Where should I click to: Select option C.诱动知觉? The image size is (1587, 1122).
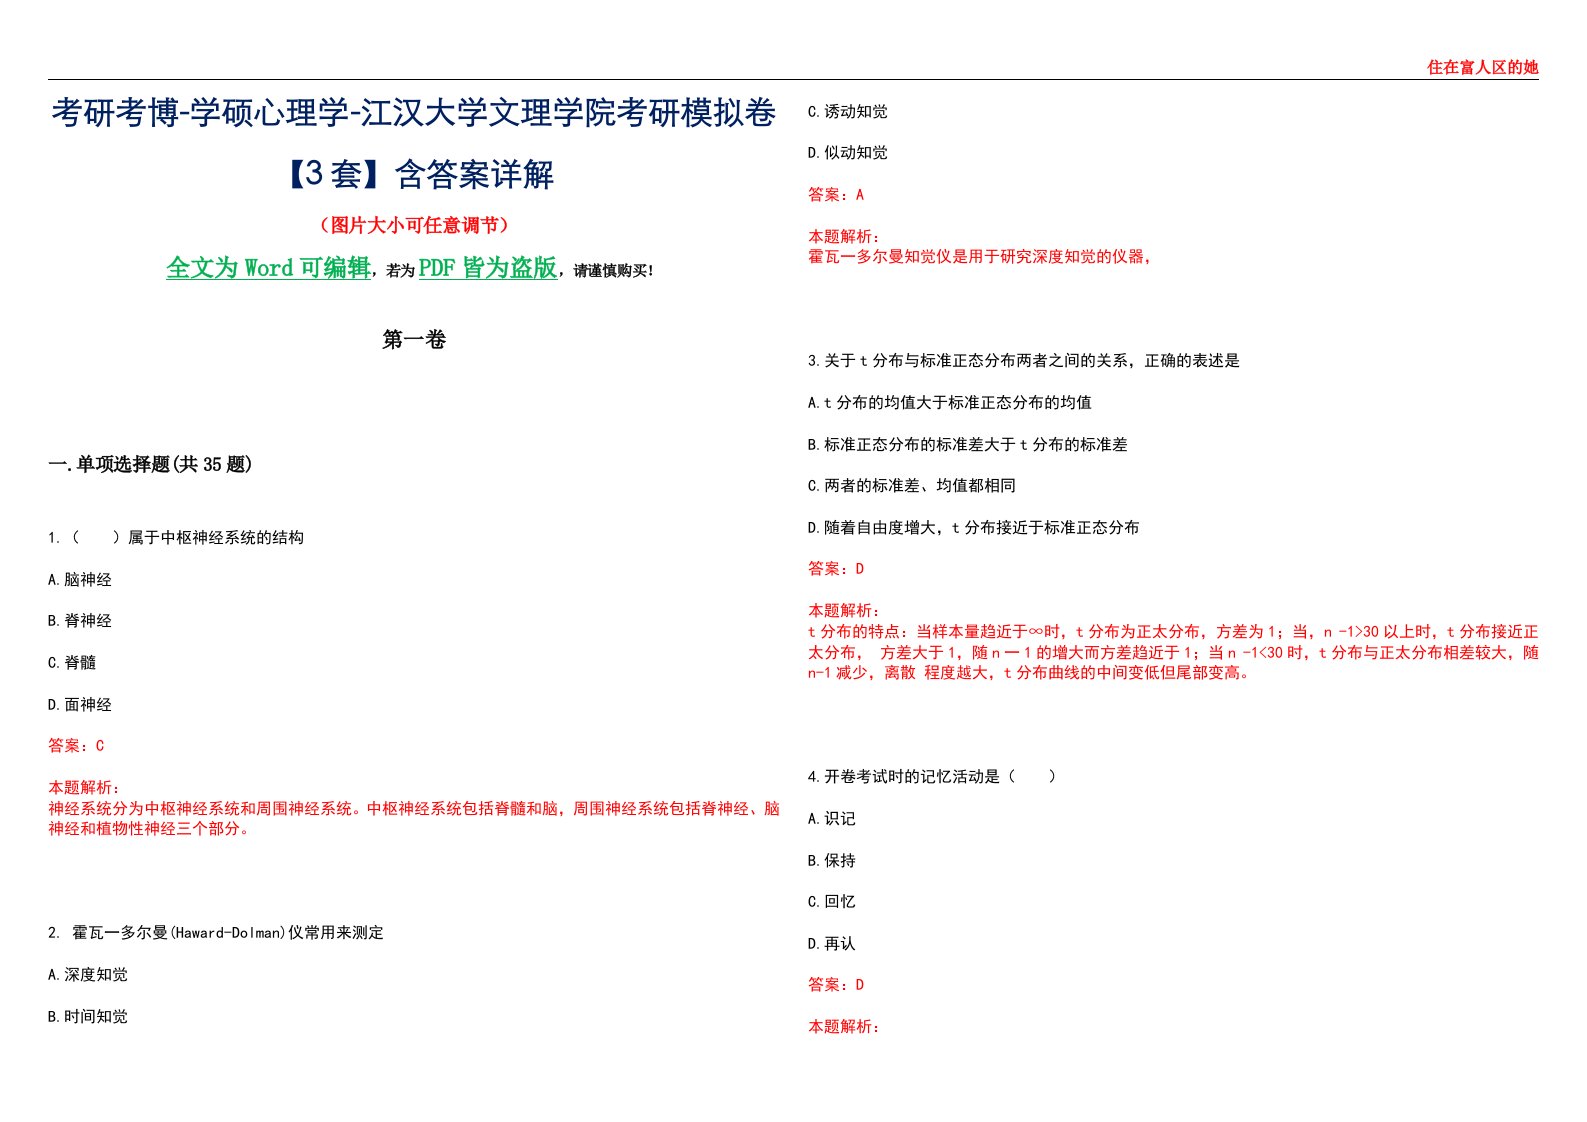point(848,112)
